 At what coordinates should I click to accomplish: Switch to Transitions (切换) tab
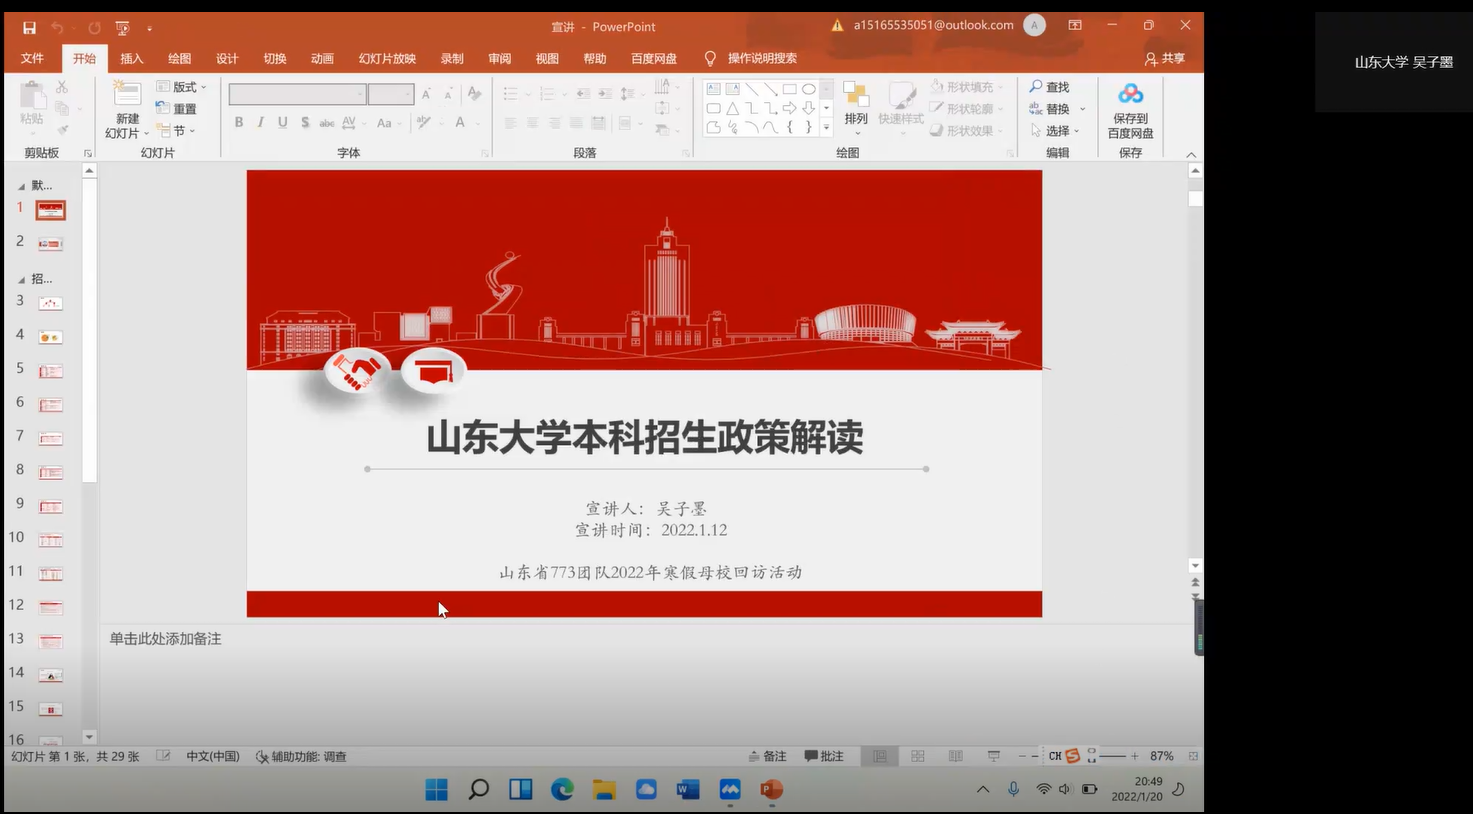click(x=275, y=58)
